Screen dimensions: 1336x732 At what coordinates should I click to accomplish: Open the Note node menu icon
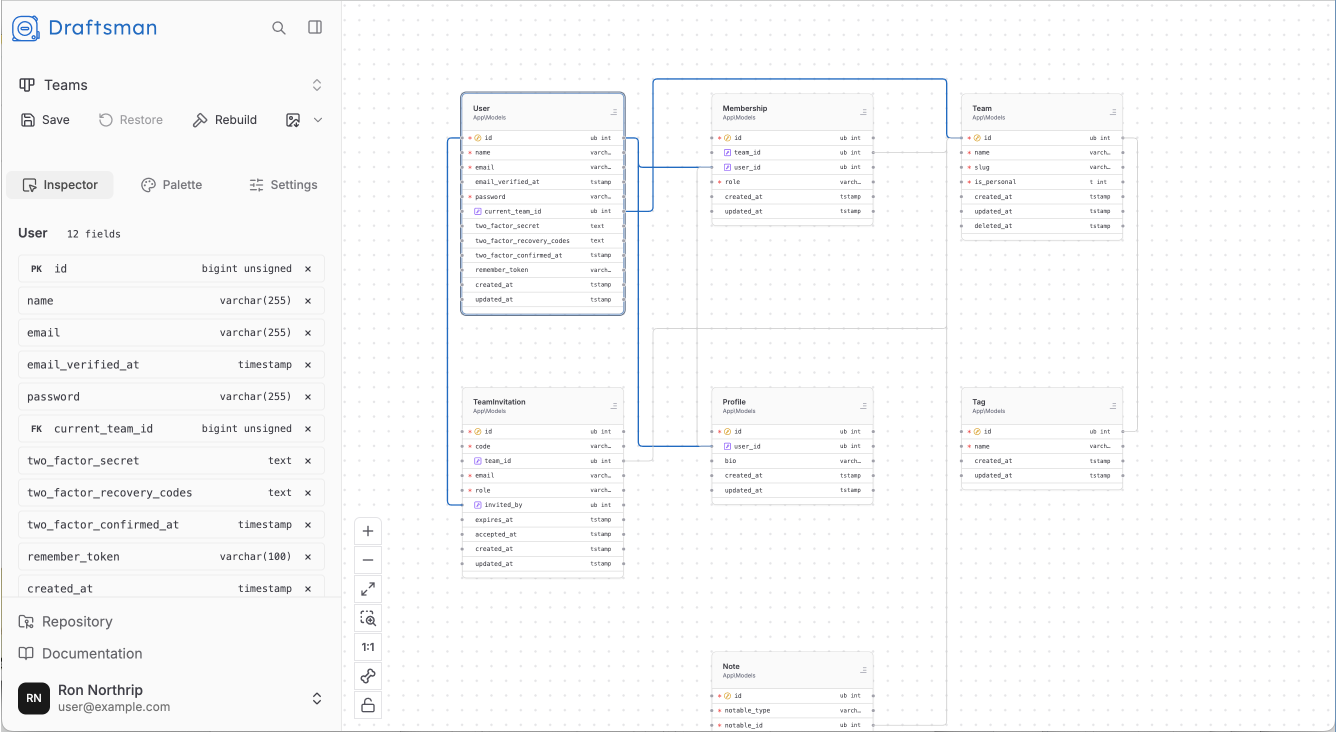(x=864, y=670)
